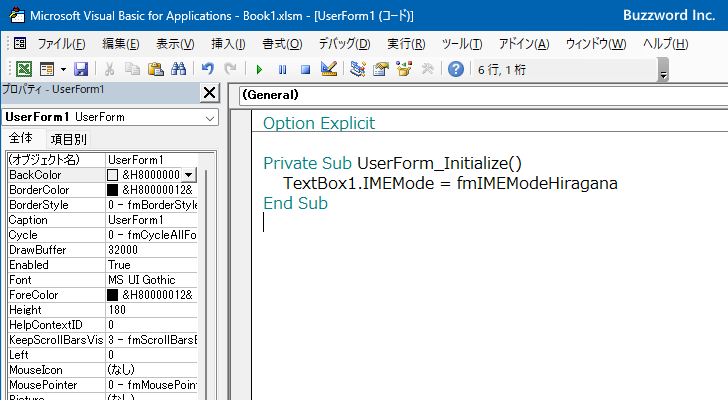The width and height of the screenshot is (728, 400).
Task: Select the Left property name
Action: tap(19, 355)
